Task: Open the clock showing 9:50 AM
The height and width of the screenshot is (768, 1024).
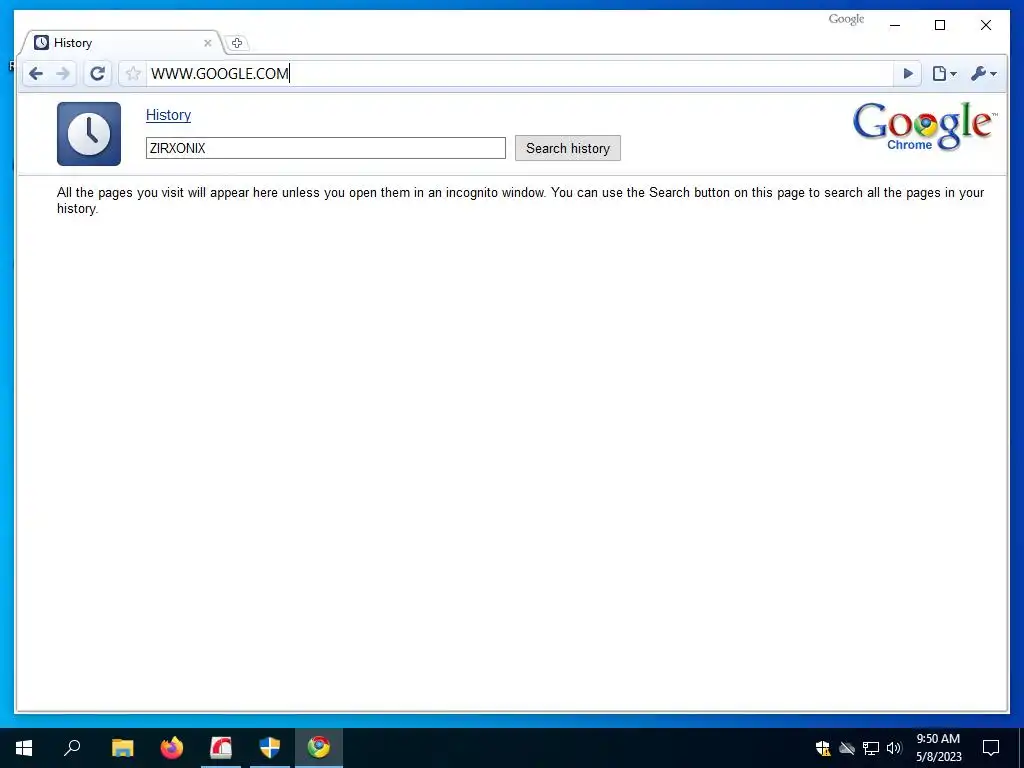Action: pos(938,748)
